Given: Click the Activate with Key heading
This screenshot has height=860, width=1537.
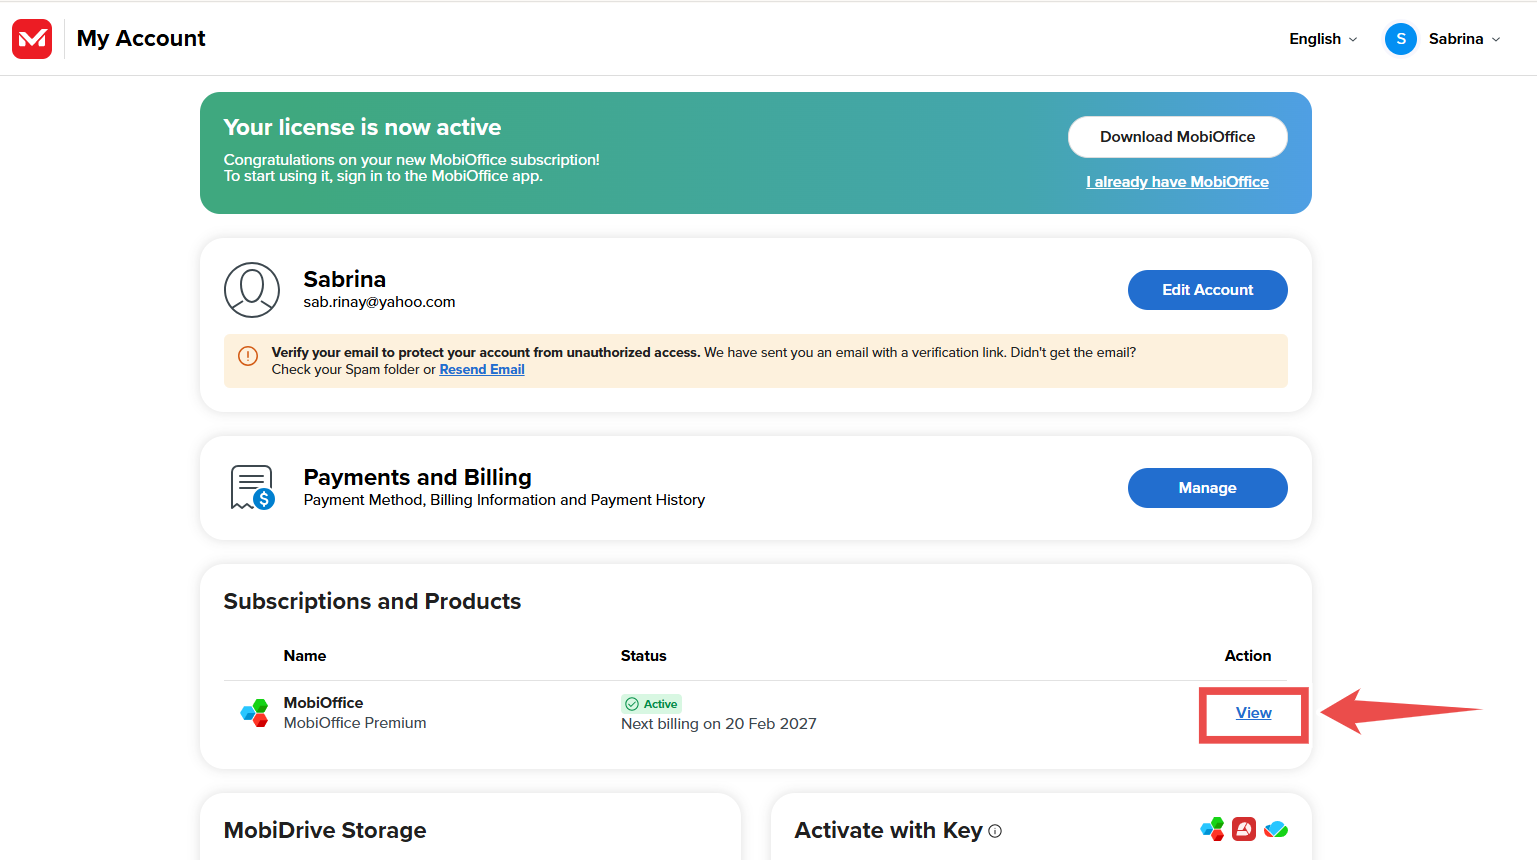Looking at the screenshot, I should point(888,831).
